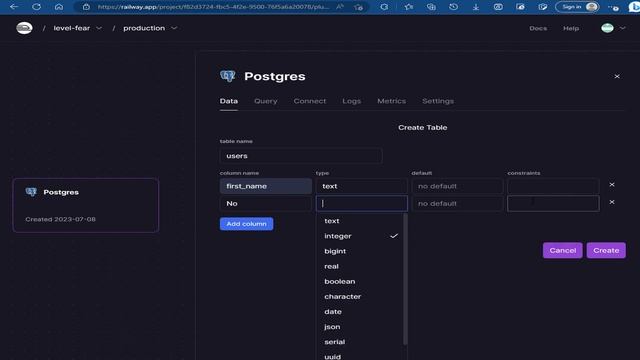Select the Postgres service card
The image size is (640, 360).
(x=86, y=205)
